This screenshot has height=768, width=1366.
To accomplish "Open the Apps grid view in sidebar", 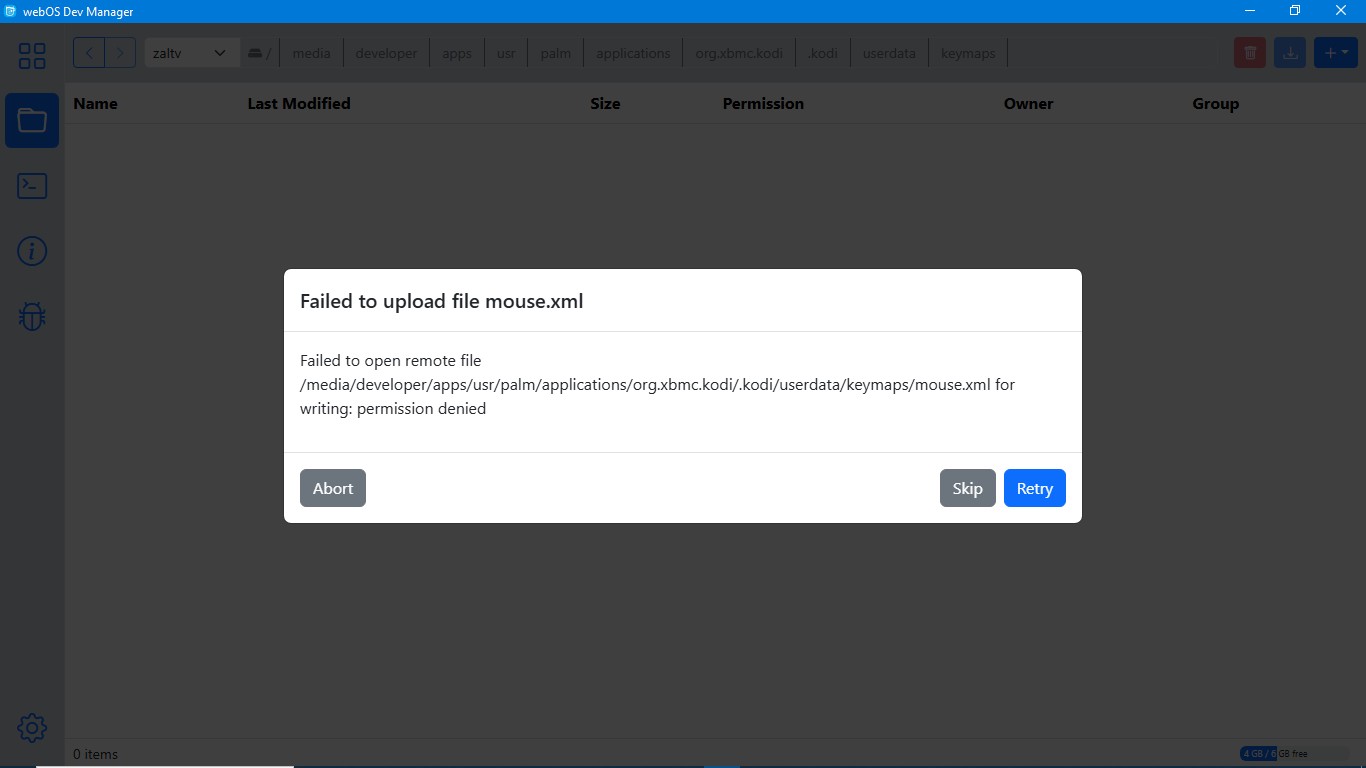I will 32,56.
